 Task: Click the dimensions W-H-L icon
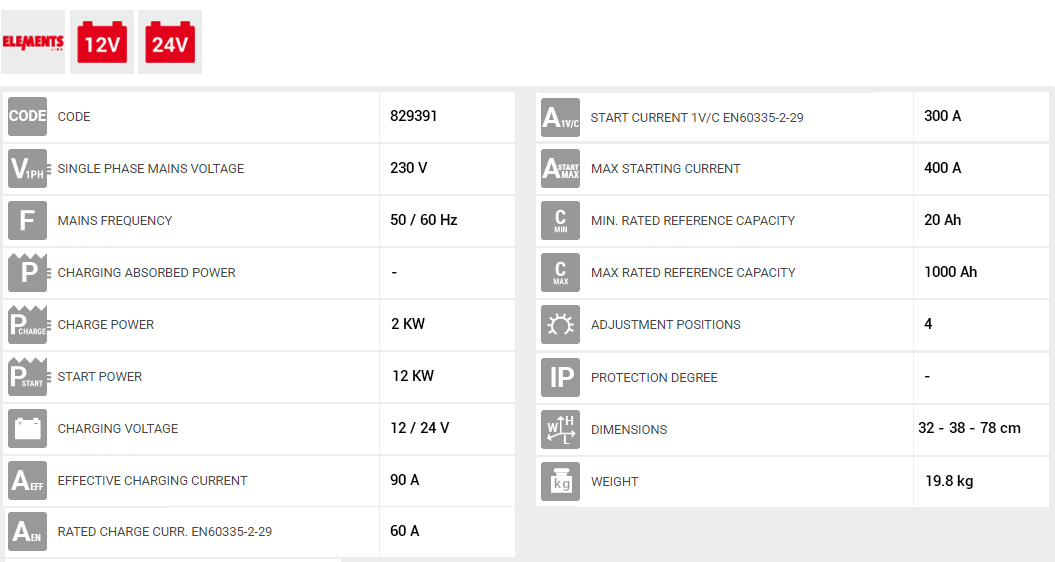560,429
